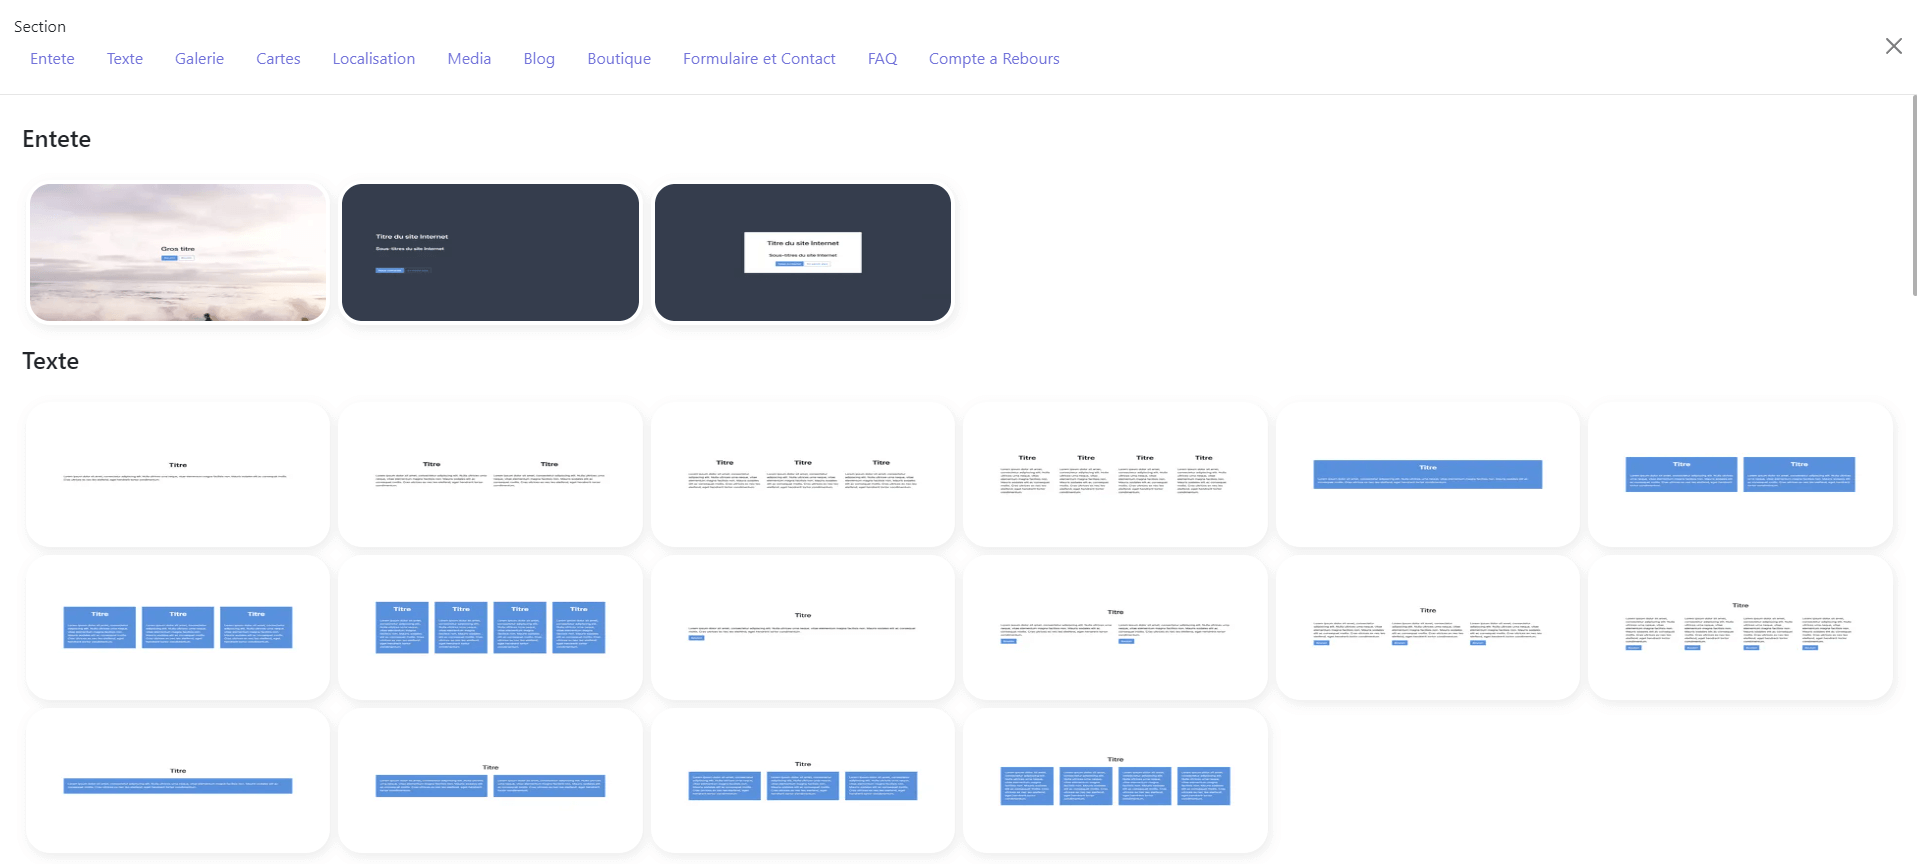Insert the titled single blue bar template
The height and width of the screenshot is (864, 1917).
coord(178,780)
